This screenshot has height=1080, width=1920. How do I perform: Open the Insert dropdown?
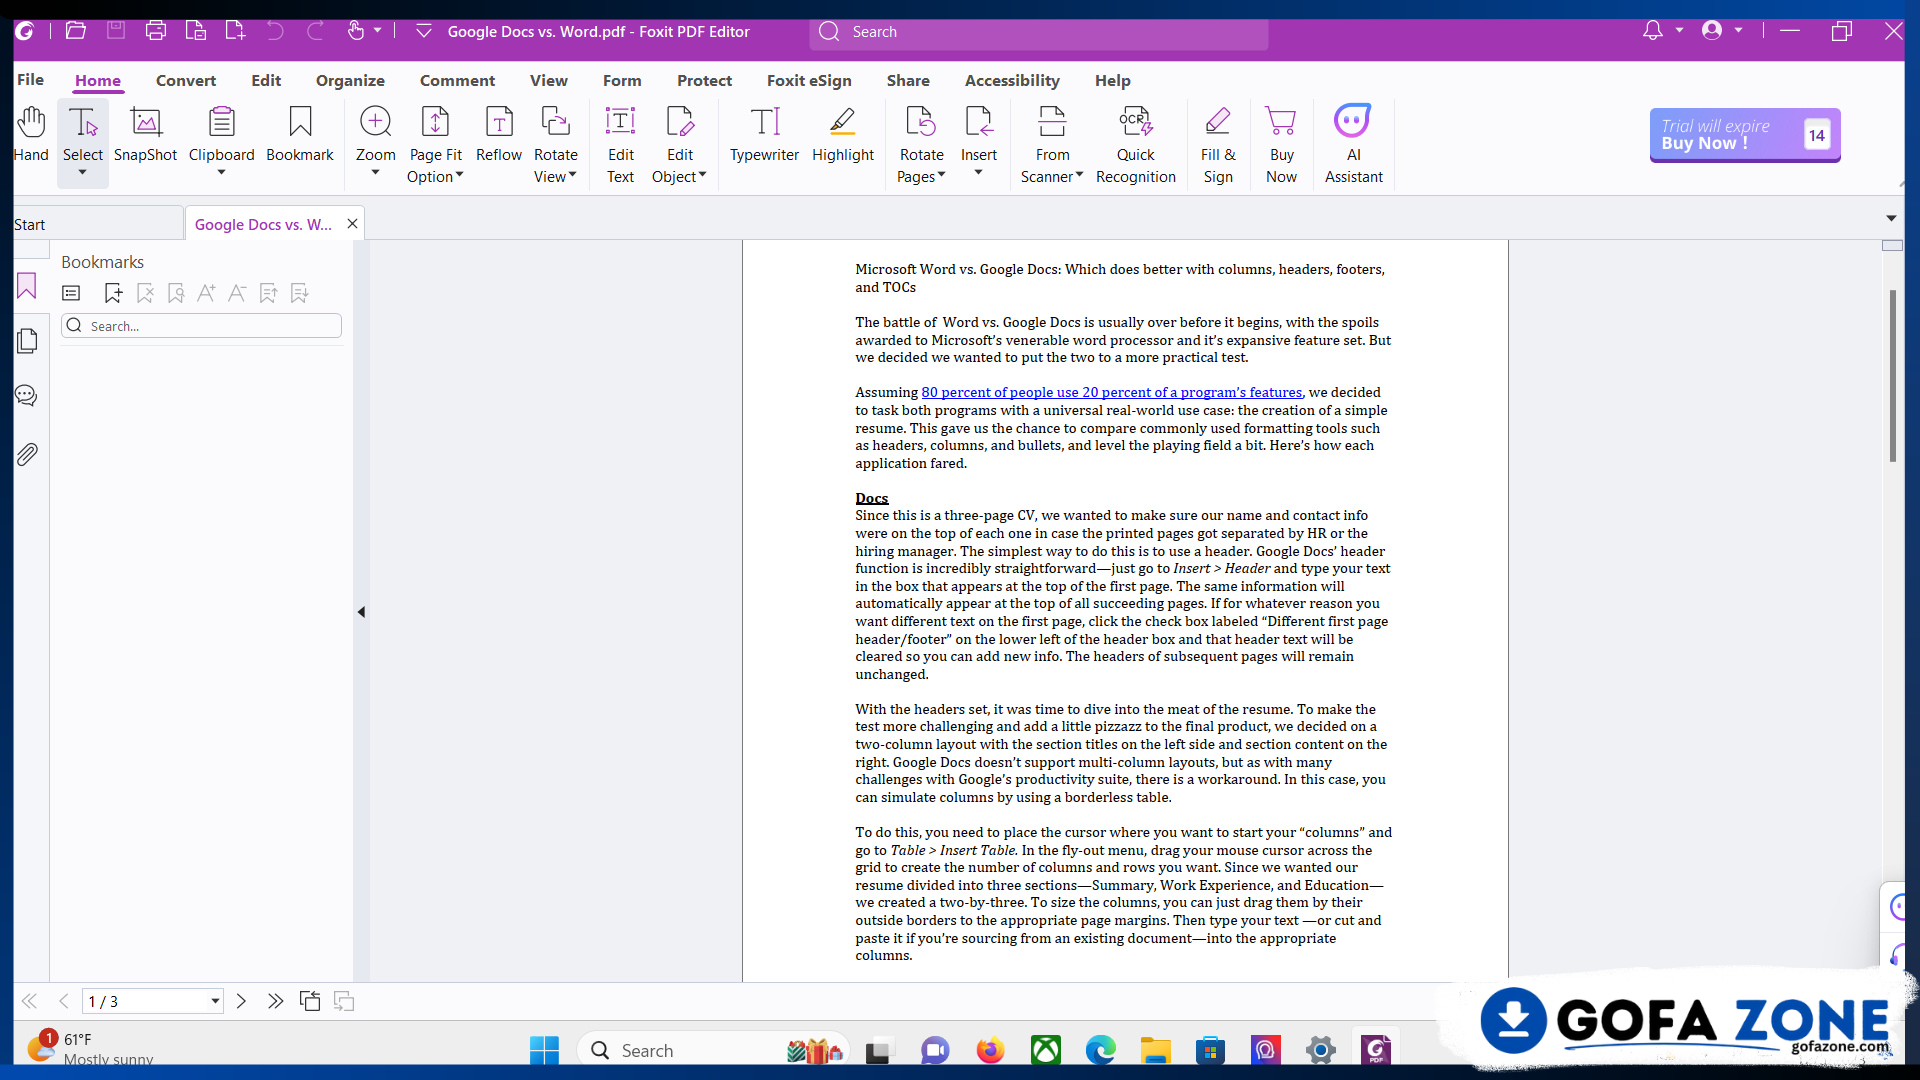coord(979,174)
